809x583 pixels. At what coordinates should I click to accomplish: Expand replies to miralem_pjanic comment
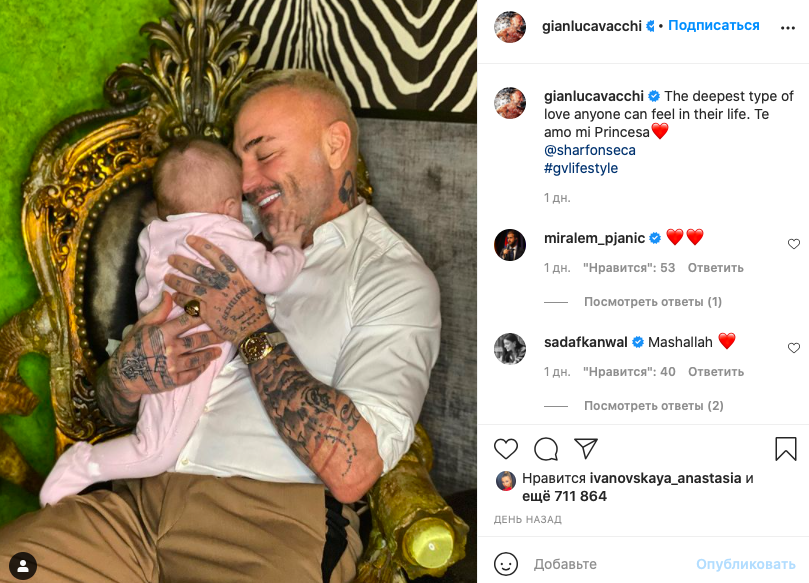[x=653, y=302]
